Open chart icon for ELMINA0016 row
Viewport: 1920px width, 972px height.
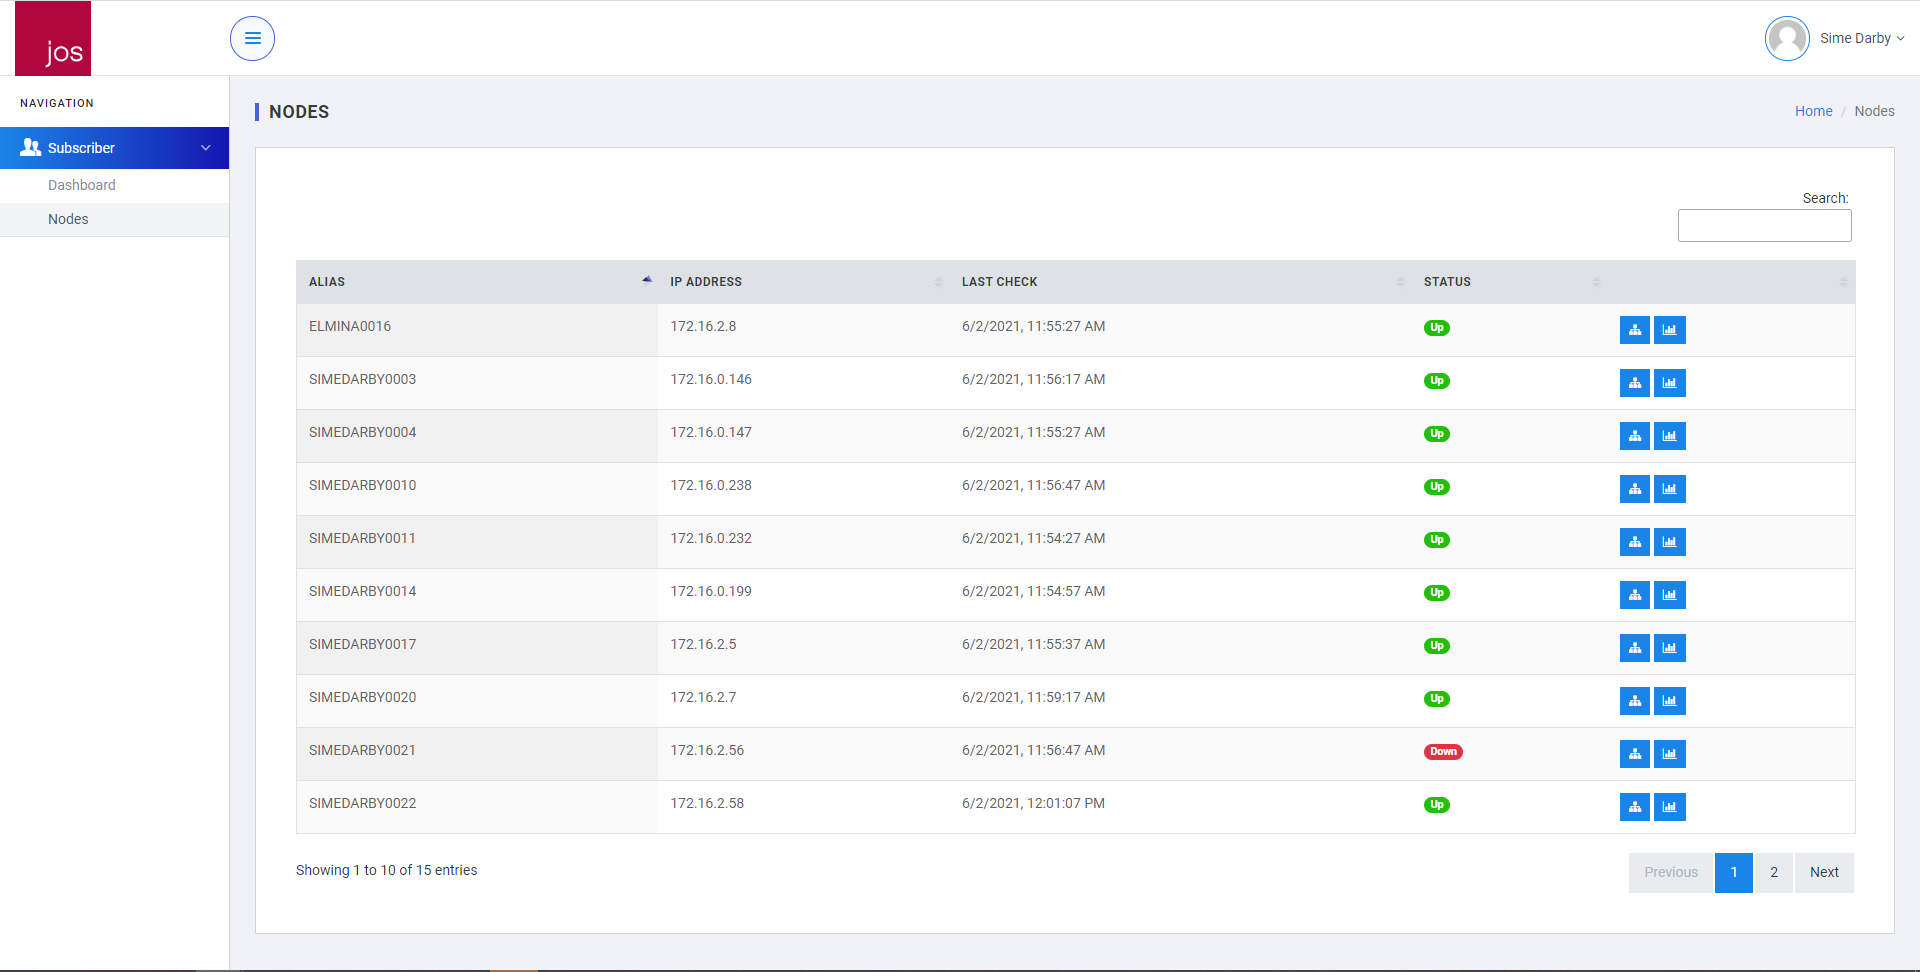(1669, 330)
